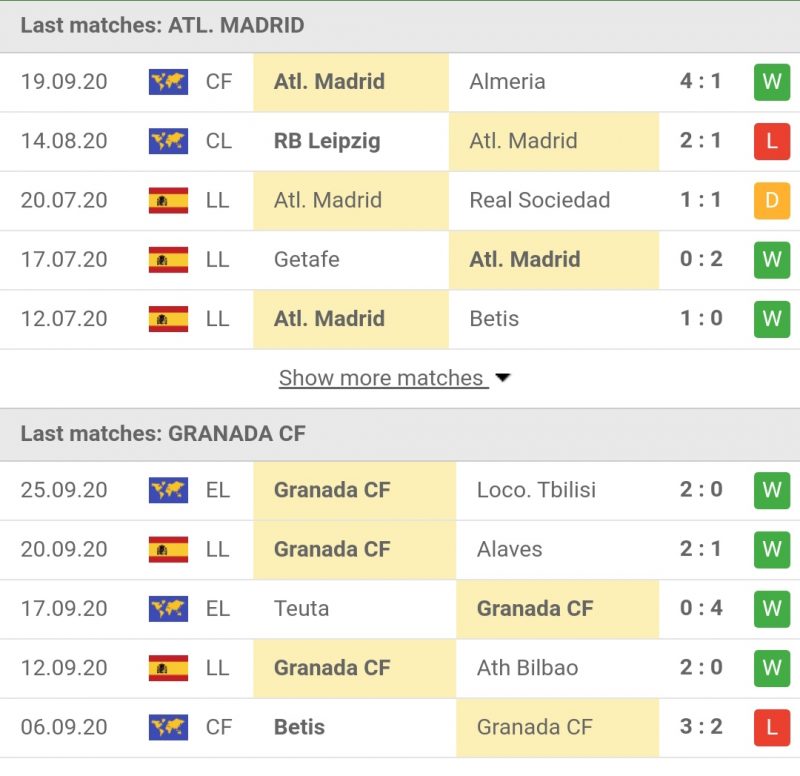Click the green W badge for Teuta match
800x776 pixels.
tap(771, 608)
